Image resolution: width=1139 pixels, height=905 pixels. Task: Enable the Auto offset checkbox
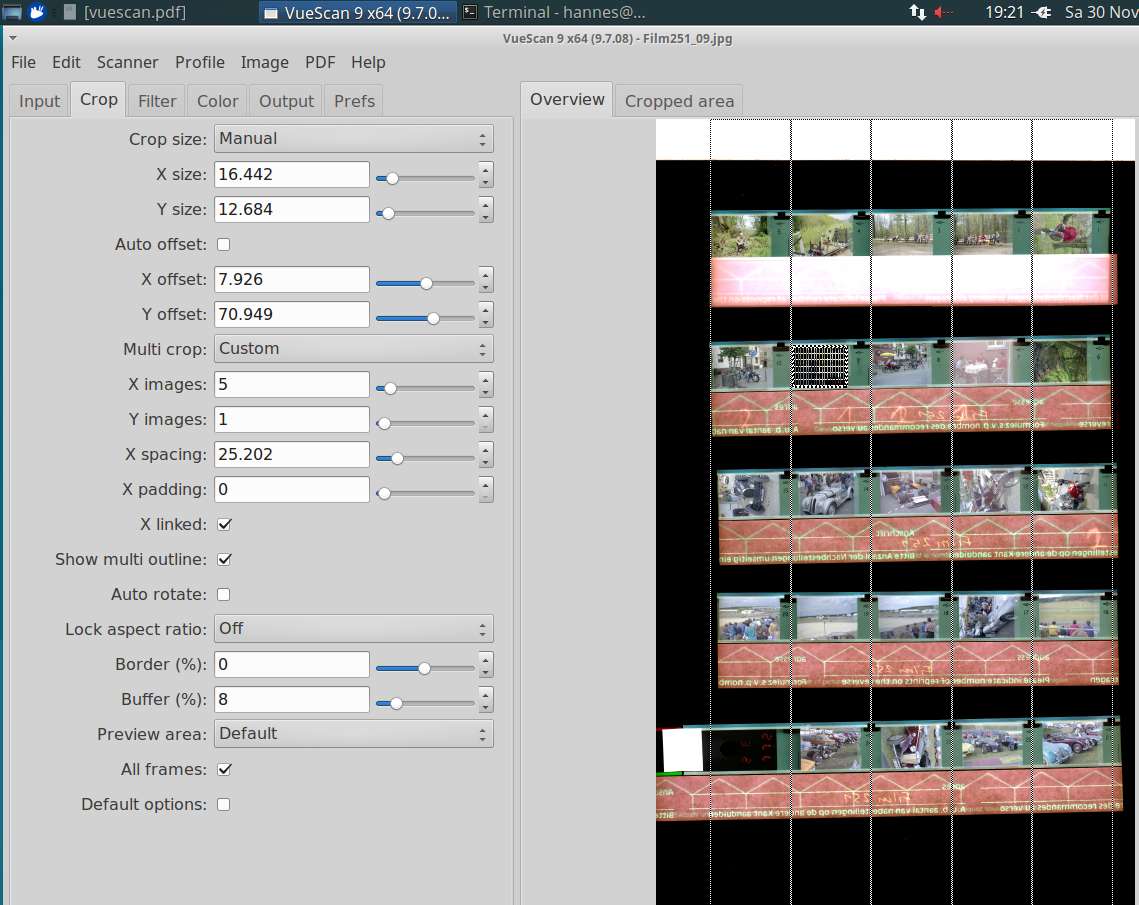(224, 244)
